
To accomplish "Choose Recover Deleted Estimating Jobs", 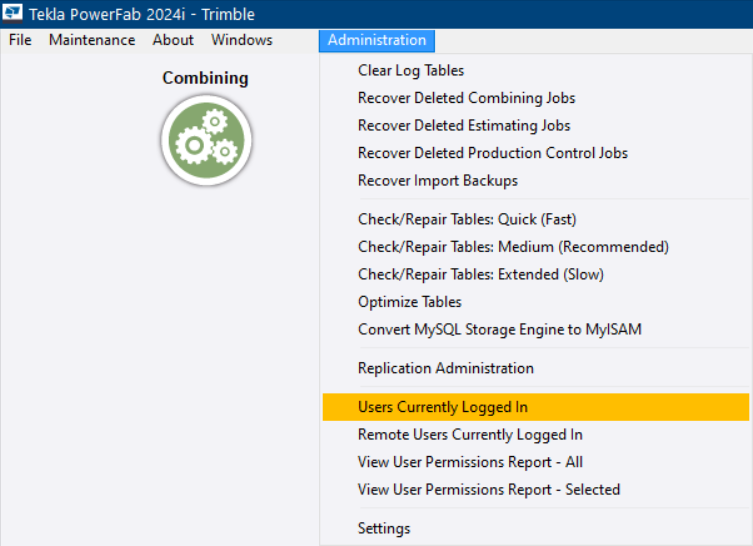I will [x=464, y=125].
